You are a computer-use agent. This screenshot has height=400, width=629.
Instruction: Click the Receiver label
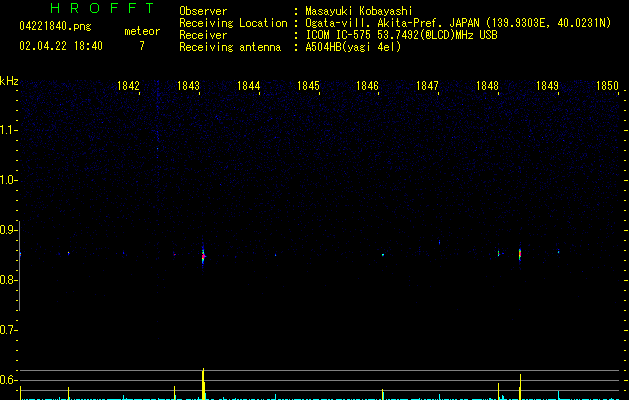pos(203,35)
